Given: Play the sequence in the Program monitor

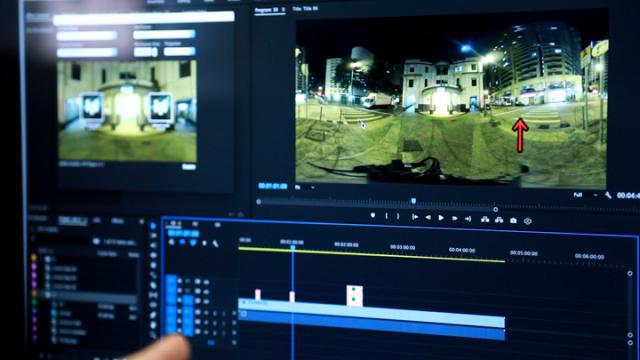Looking at the screenshot, I should click(x=441, y=218).
